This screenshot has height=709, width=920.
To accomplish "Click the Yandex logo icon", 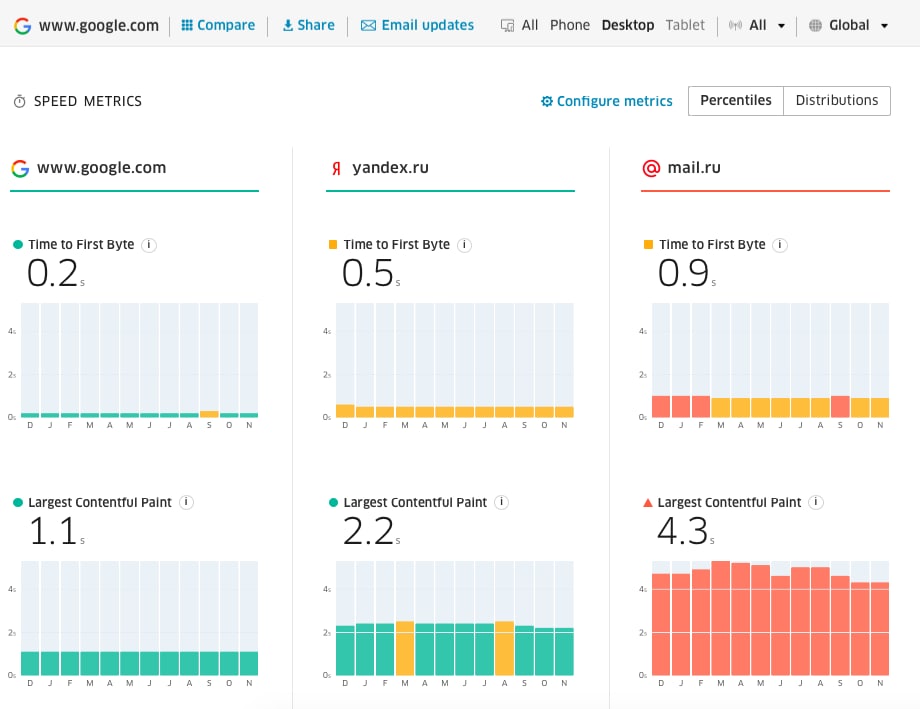I will 336,168.
